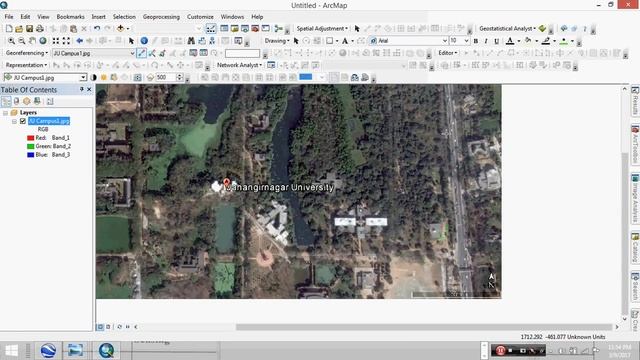
Task: Open the Customize menu
Action: click(200, 17)
